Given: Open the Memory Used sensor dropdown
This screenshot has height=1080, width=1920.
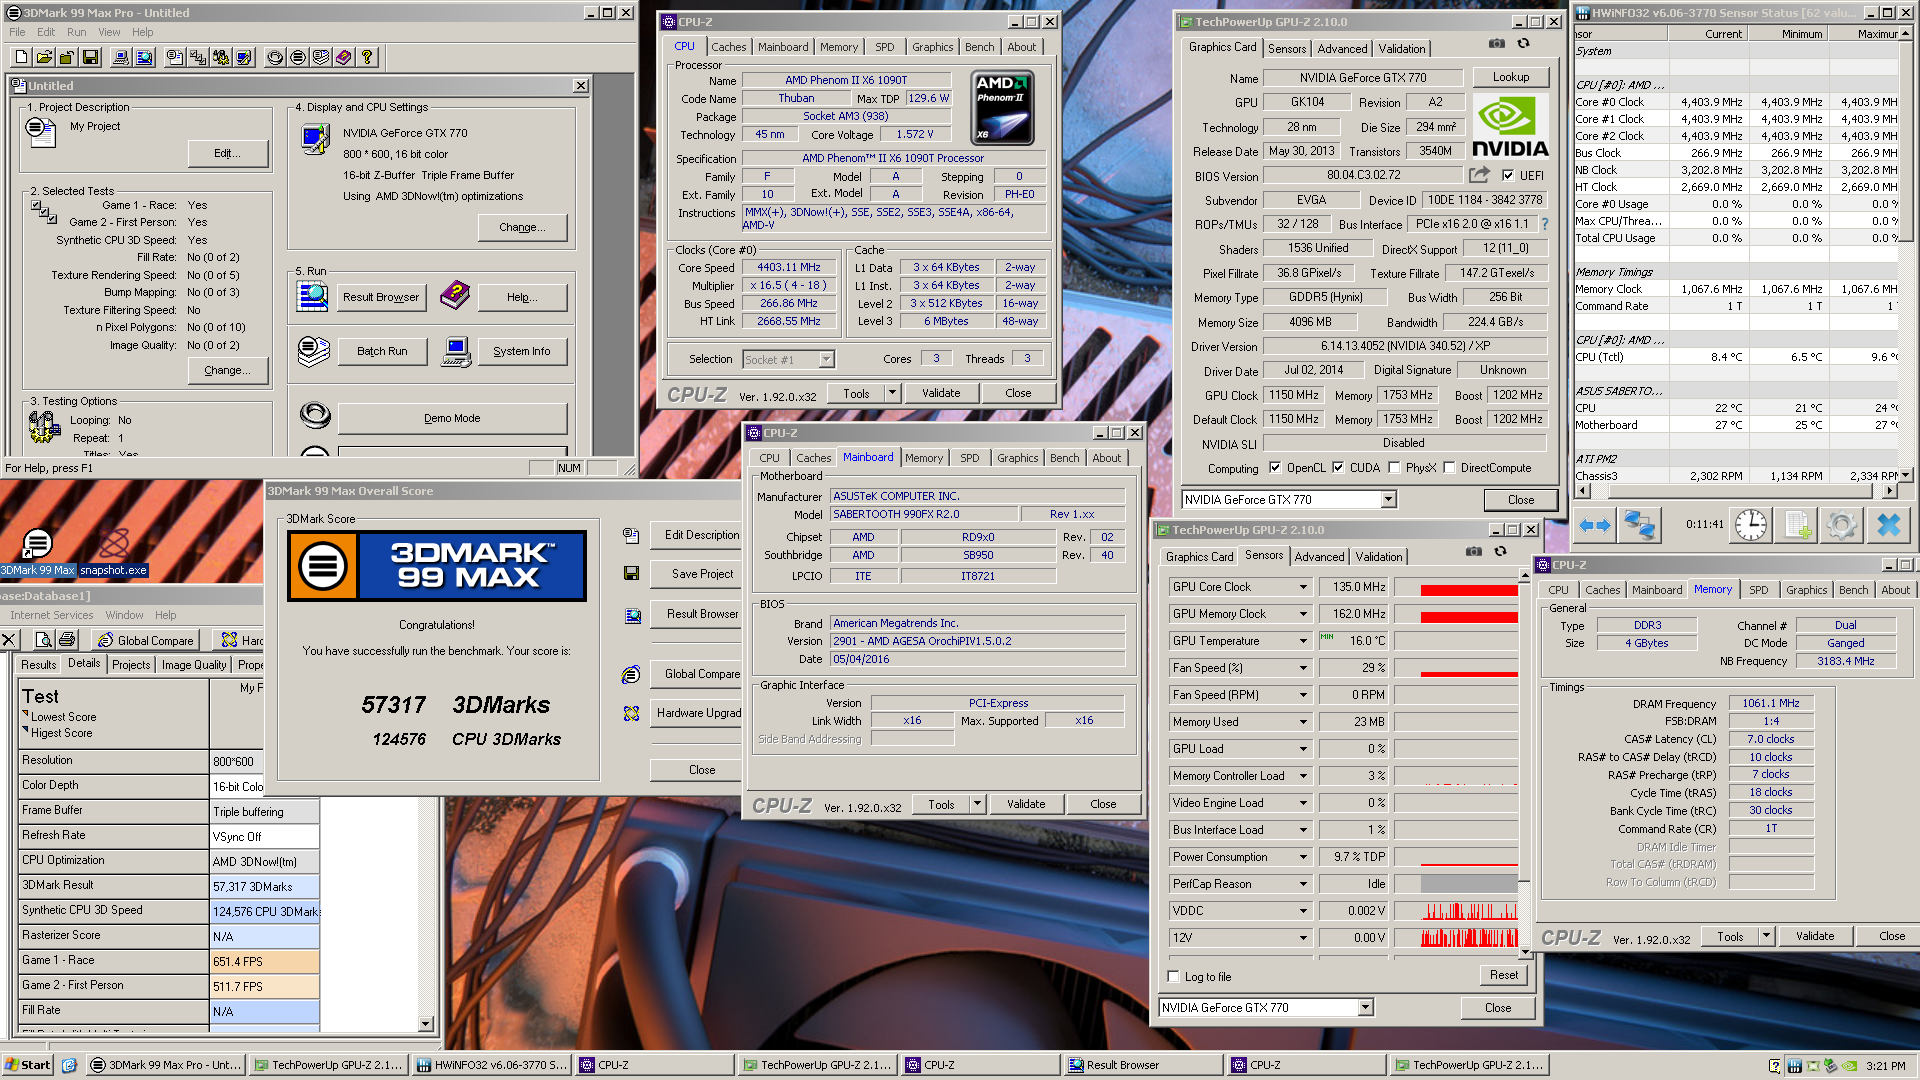Looking at the screenshot, I should tap(1303, 723).
